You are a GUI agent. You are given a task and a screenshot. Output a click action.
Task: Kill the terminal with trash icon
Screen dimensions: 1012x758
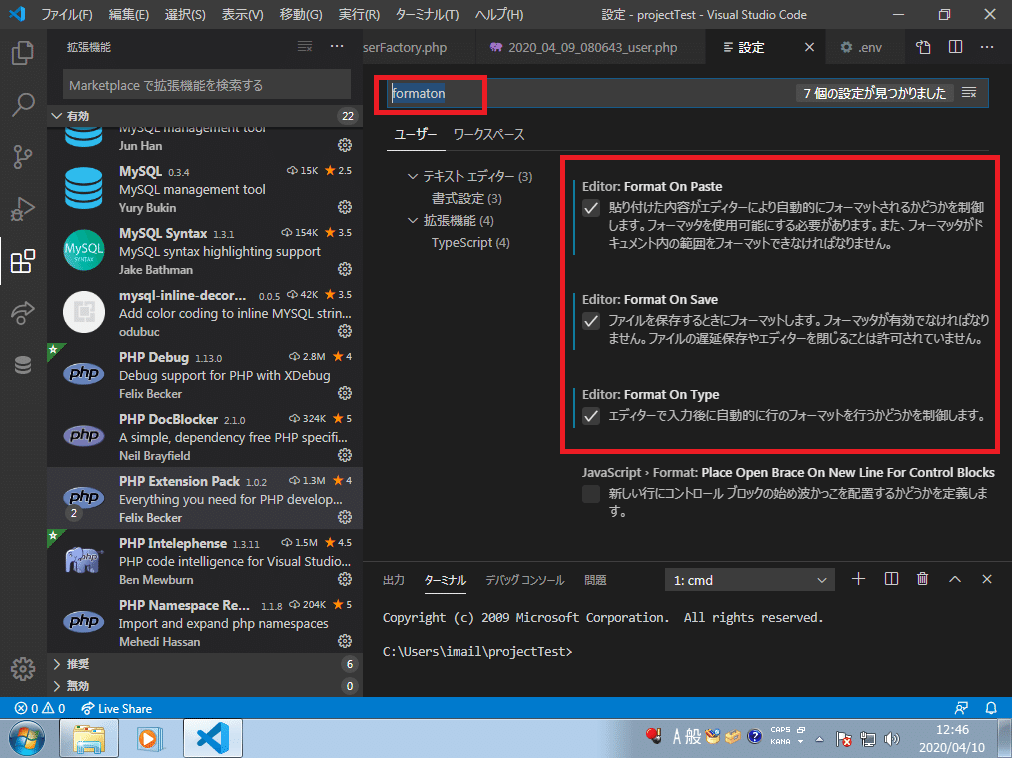pos(923,579)
